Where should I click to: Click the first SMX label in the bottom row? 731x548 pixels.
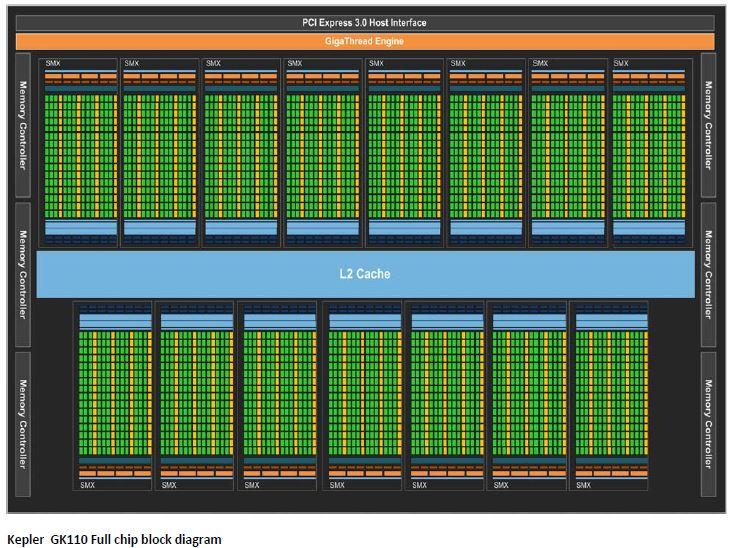(87, 485)
